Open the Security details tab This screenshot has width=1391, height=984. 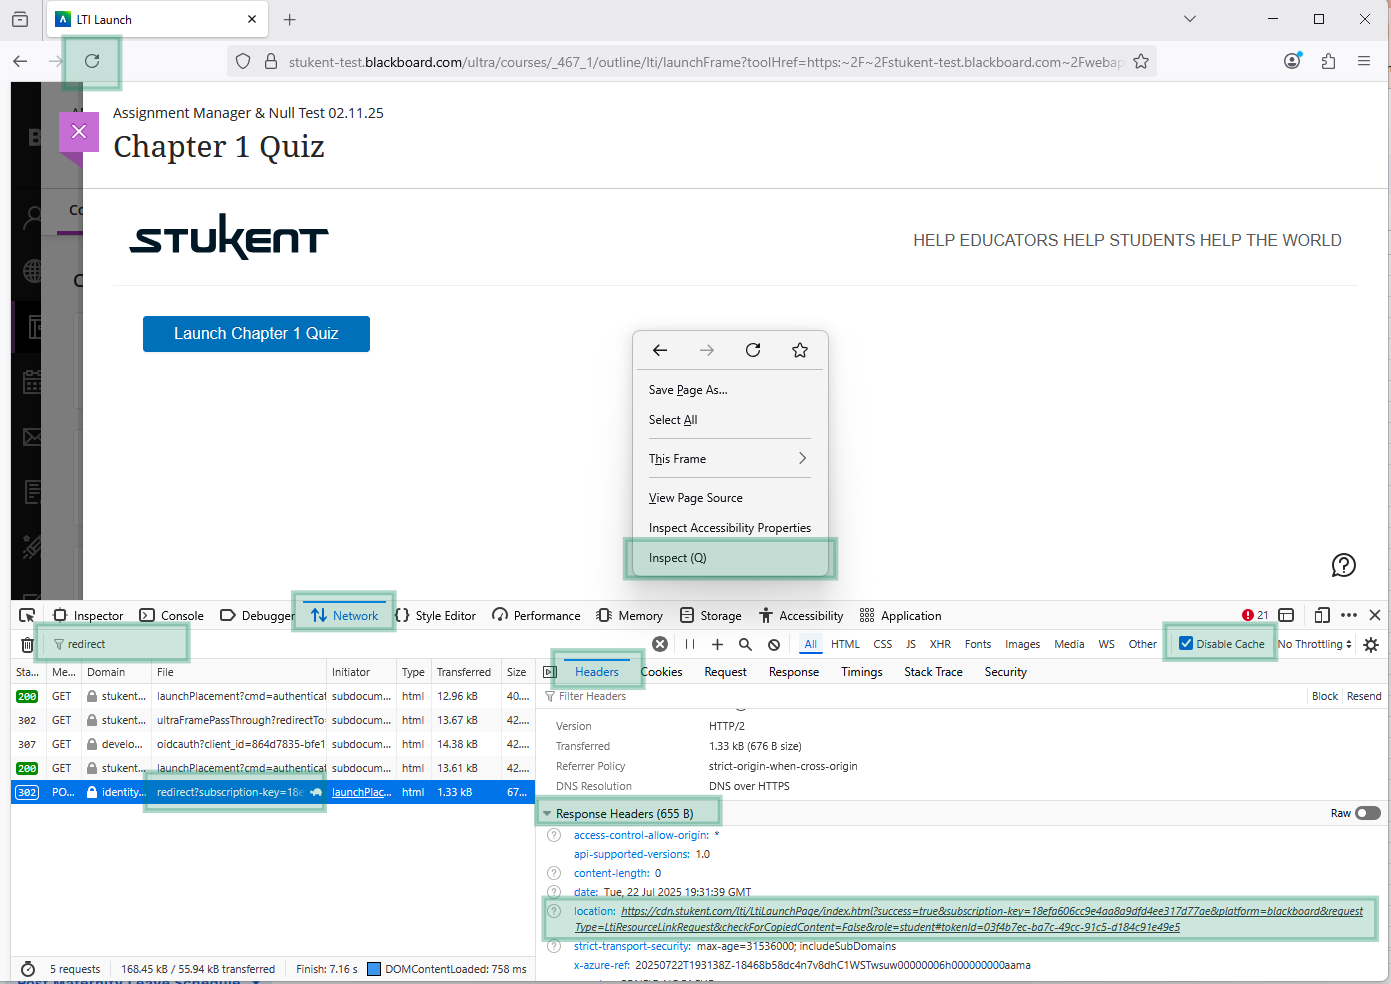click(1005, 672)
